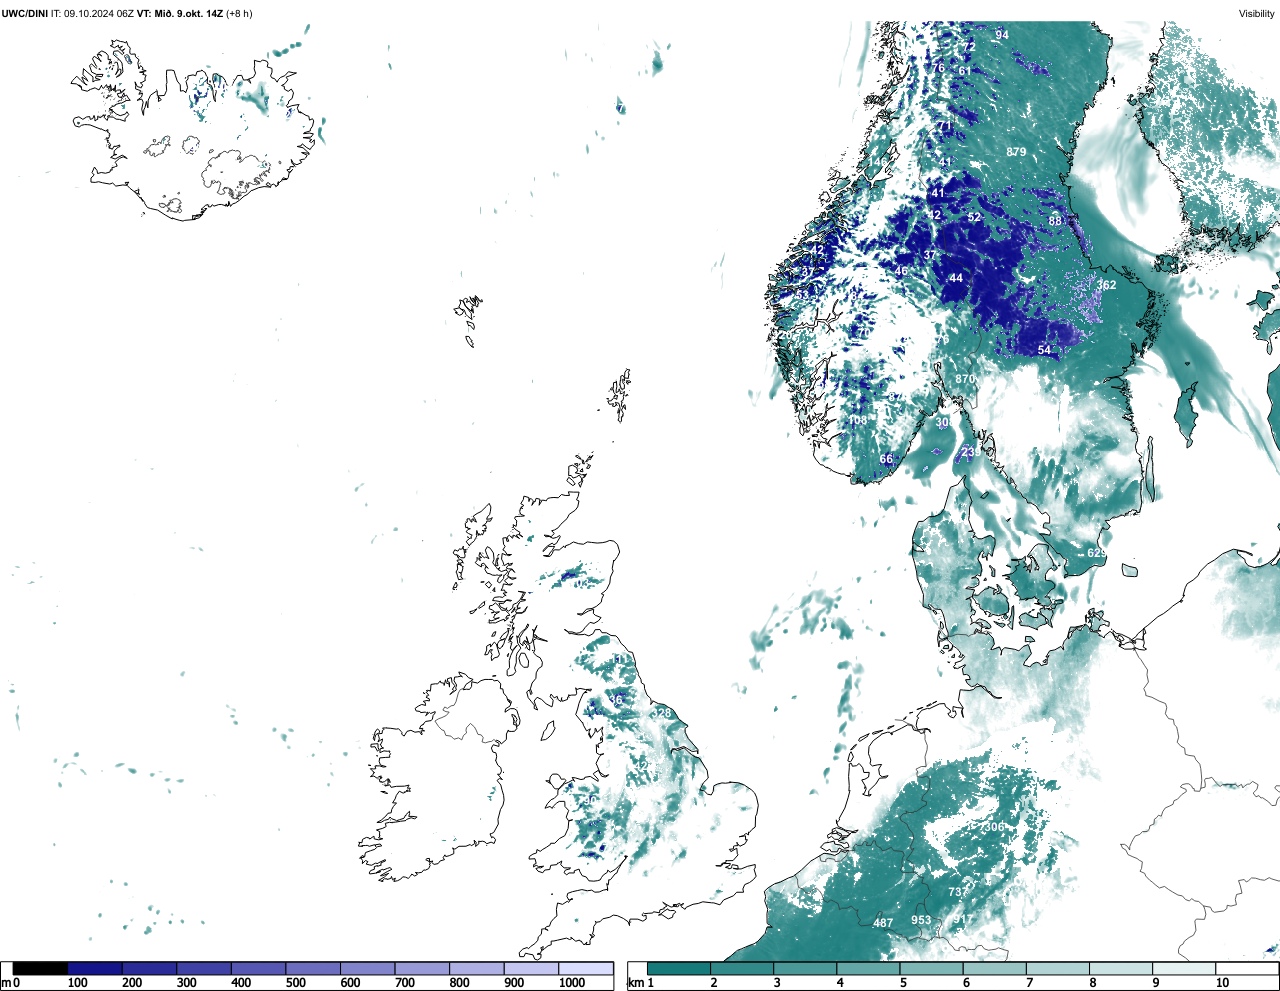
Task: Pick the legend swatch between 500 and 600 m
Action: (x=313, y=968)
